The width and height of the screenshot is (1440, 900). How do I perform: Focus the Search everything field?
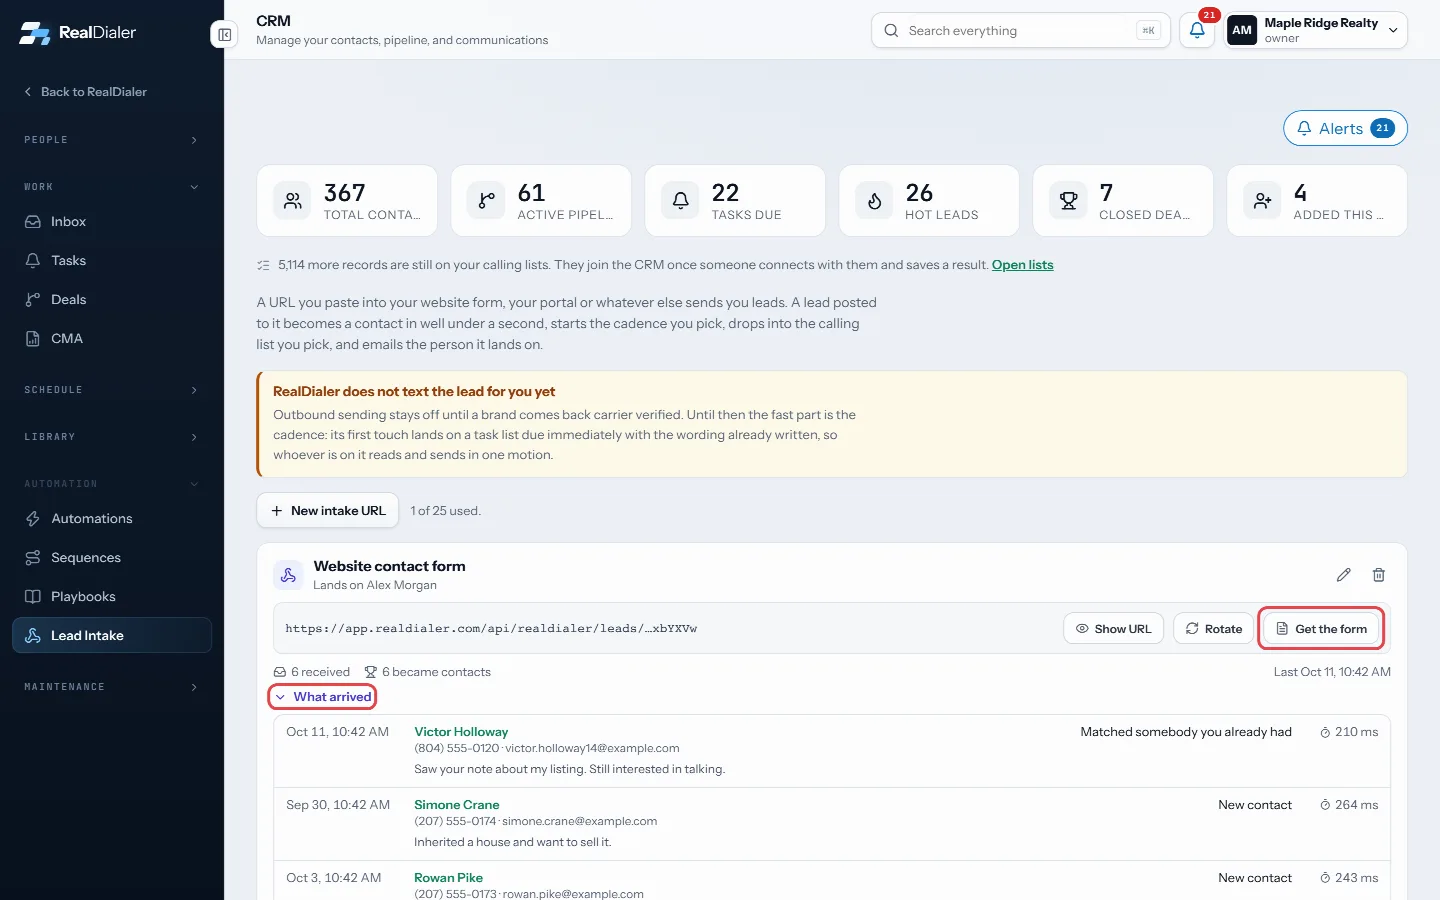click(x=1021, y=30)
